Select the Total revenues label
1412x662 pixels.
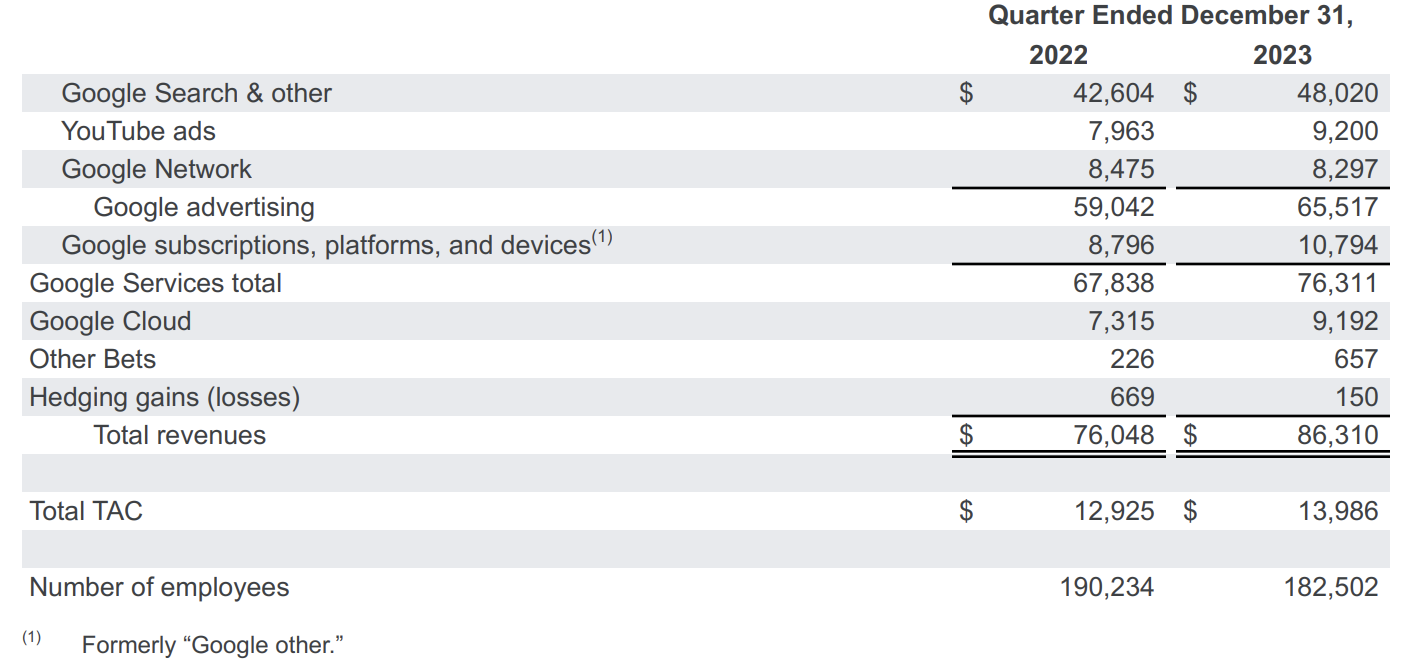(x=180, y=435)
